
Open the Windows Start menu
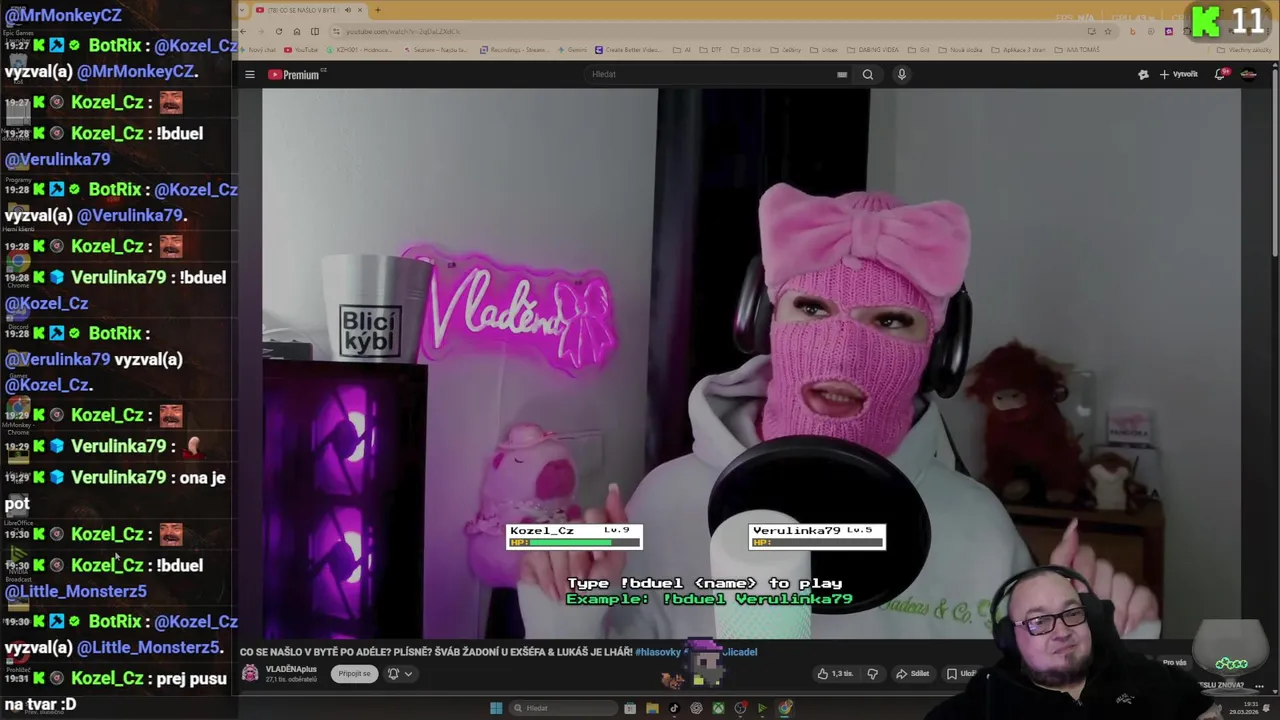(x=496, y=708)
